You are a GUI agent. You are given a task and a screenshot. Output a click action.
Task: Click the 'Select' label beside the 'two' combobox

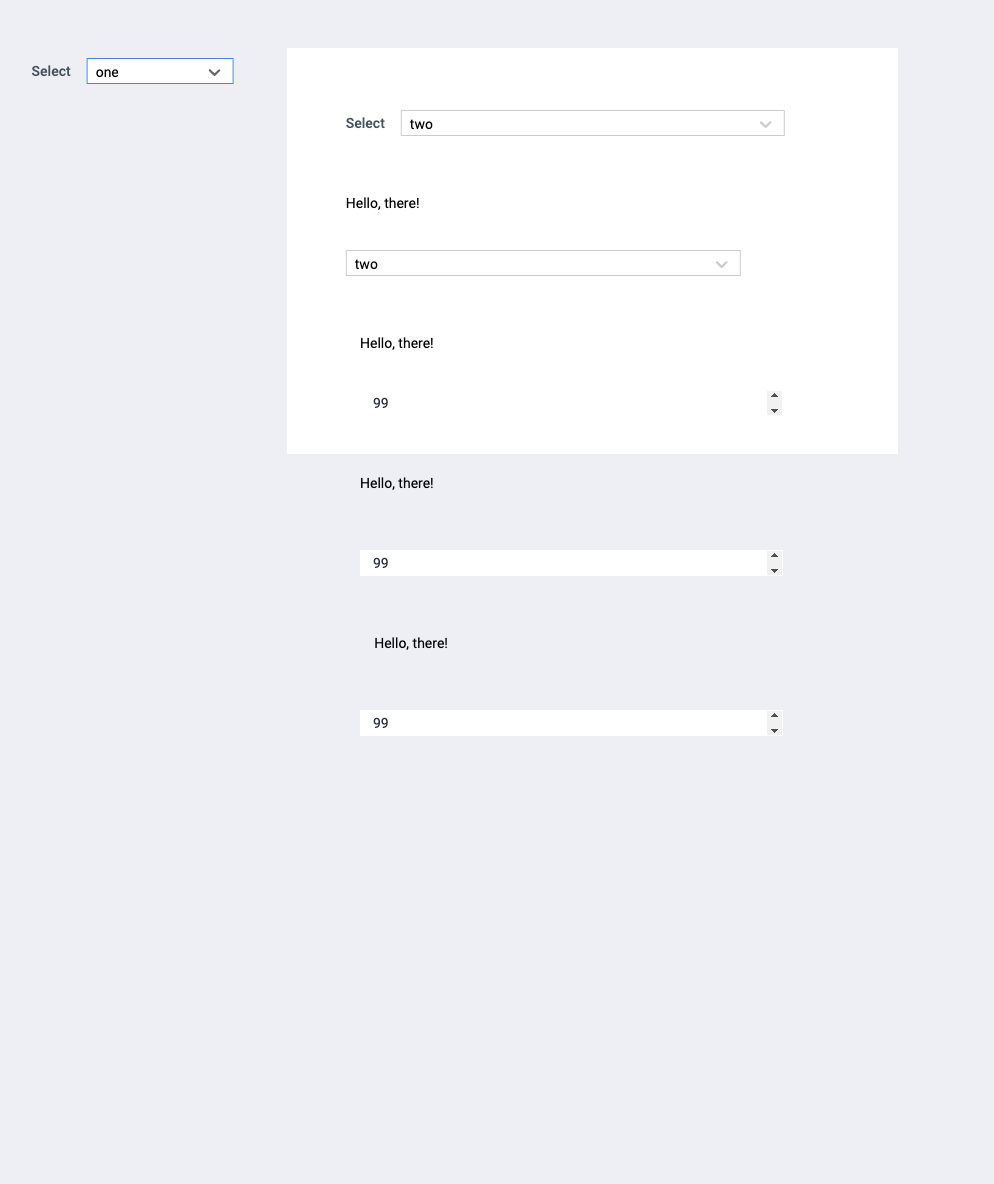click(x=365, y=123)
